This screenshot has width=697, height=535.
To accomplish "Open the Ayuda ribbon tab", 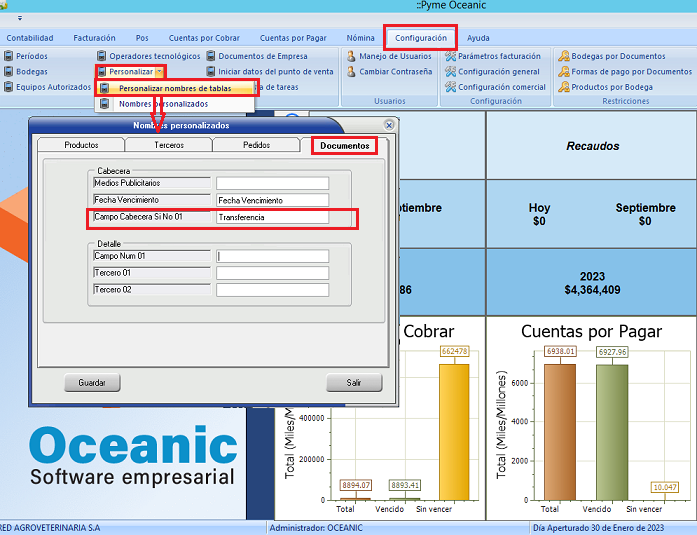I will pos(478,38).
